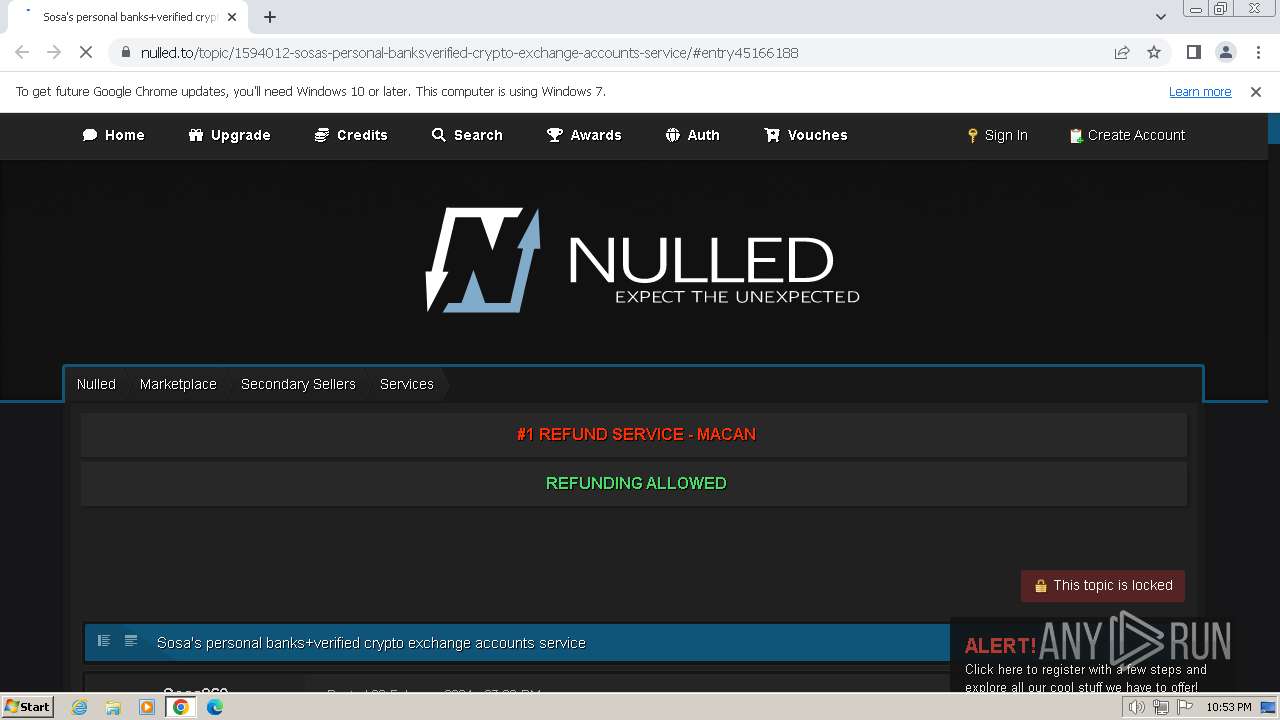
Task: Click the This topic is locked button
Action: [x=1103, y=586]
